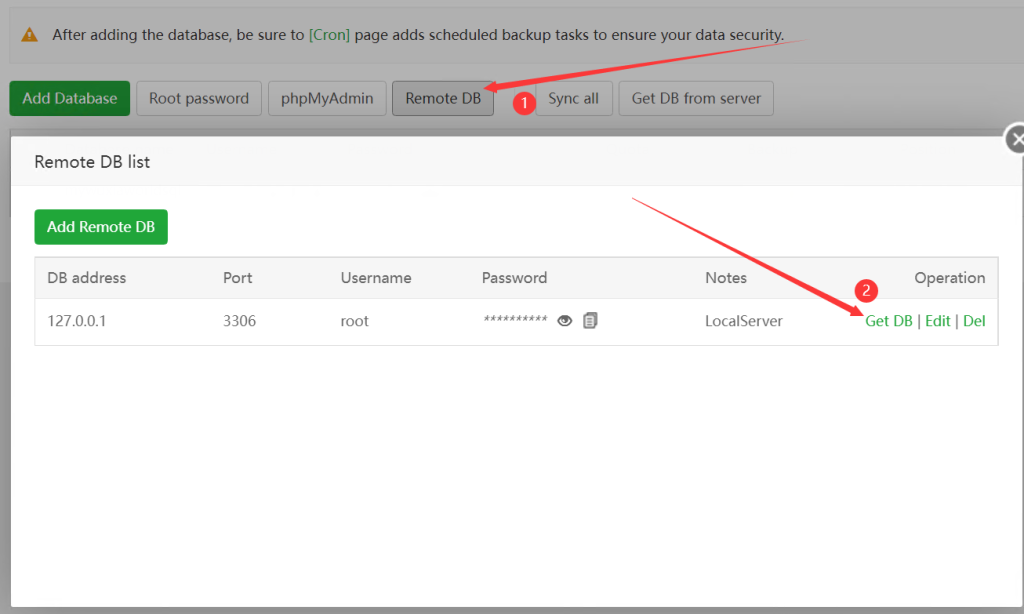Launch phpMyAdmin from the toolbar

(327, 99)
